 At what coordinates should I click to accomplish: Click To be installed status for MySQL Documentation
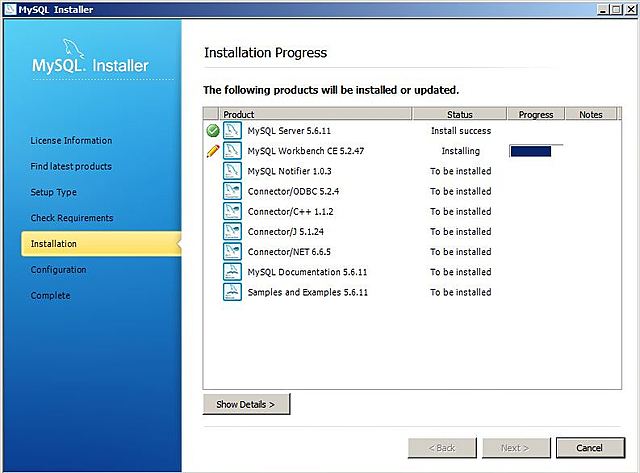click(x=460, y=272)
